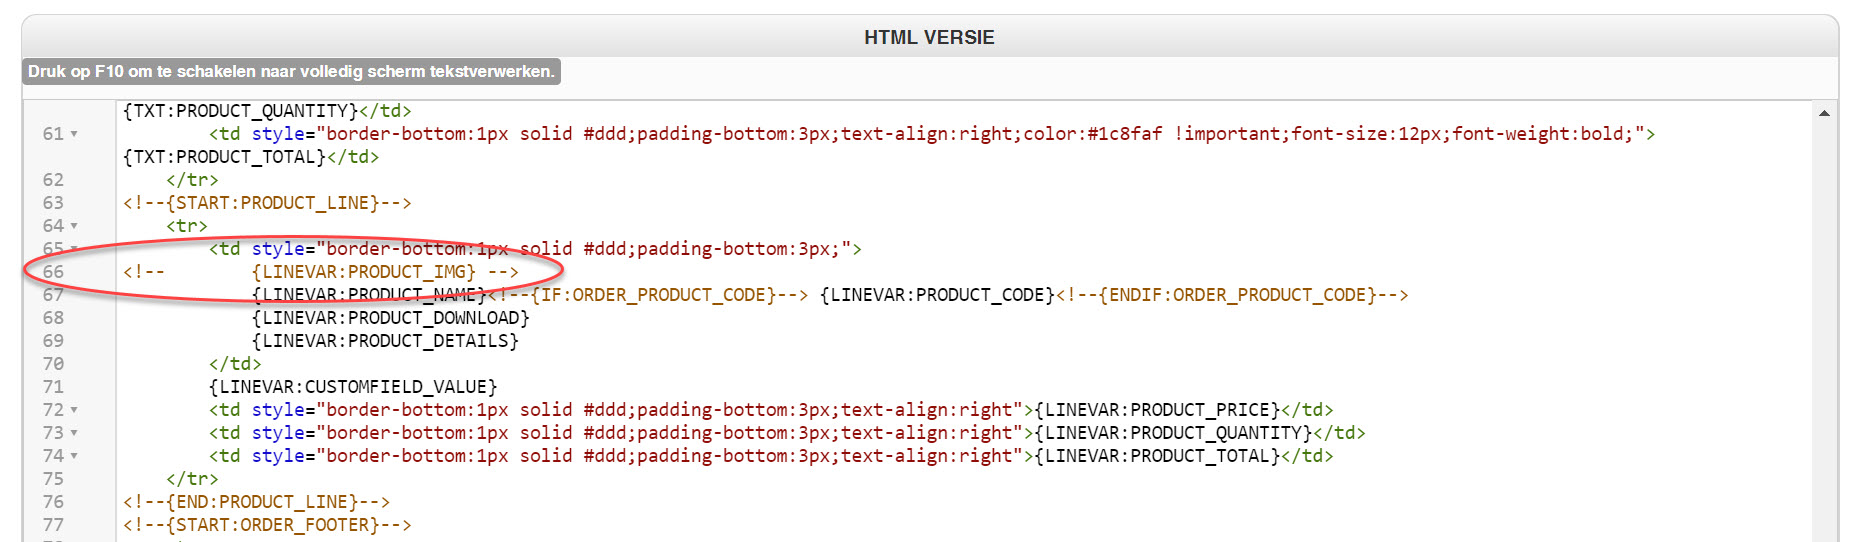Viewport: 1852px width, 542px height.
Task: Fold the td element at line 72
Action: (x=75, y=410)
